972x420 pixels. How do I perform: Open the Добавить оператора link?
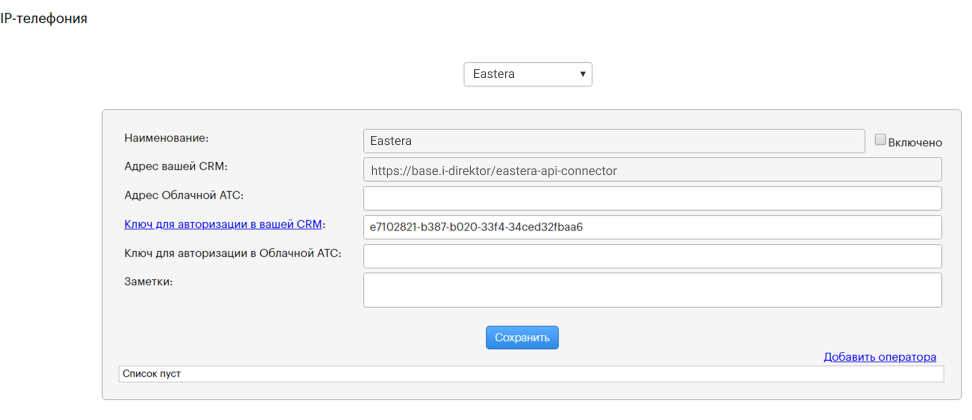pos(879,357)
